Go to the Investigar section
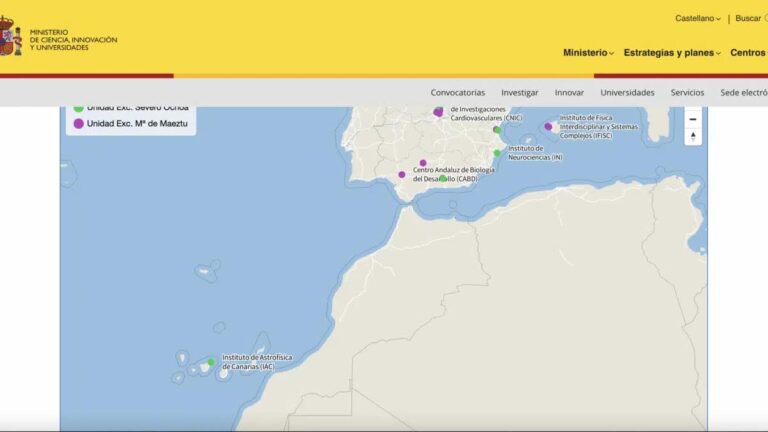Viewport: 768px width, 432px height. (520, 92)
